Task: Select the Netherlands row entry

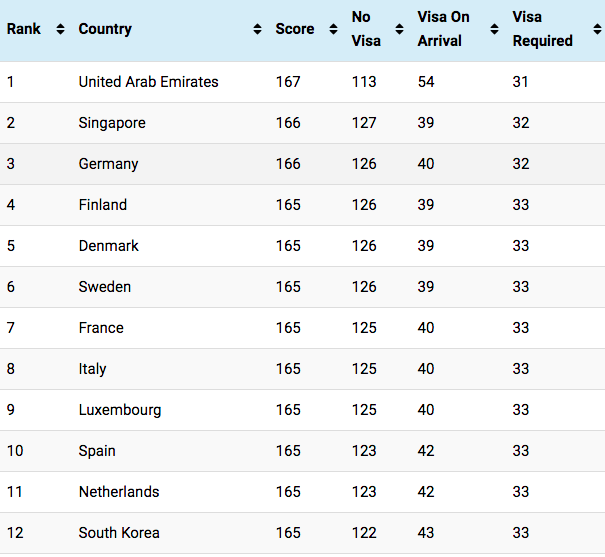Action: click(119, 492)
